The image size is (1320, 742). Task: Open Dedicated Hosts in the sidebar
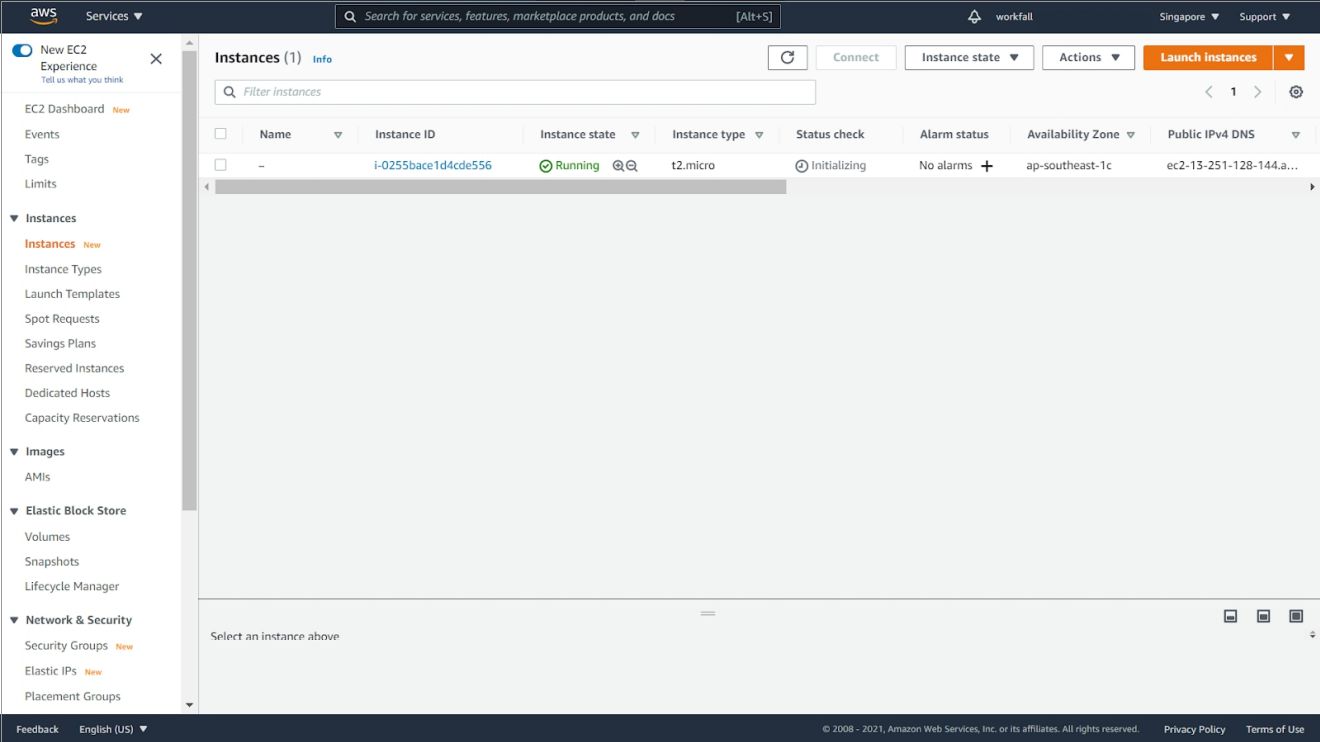[x=67, y=393]
